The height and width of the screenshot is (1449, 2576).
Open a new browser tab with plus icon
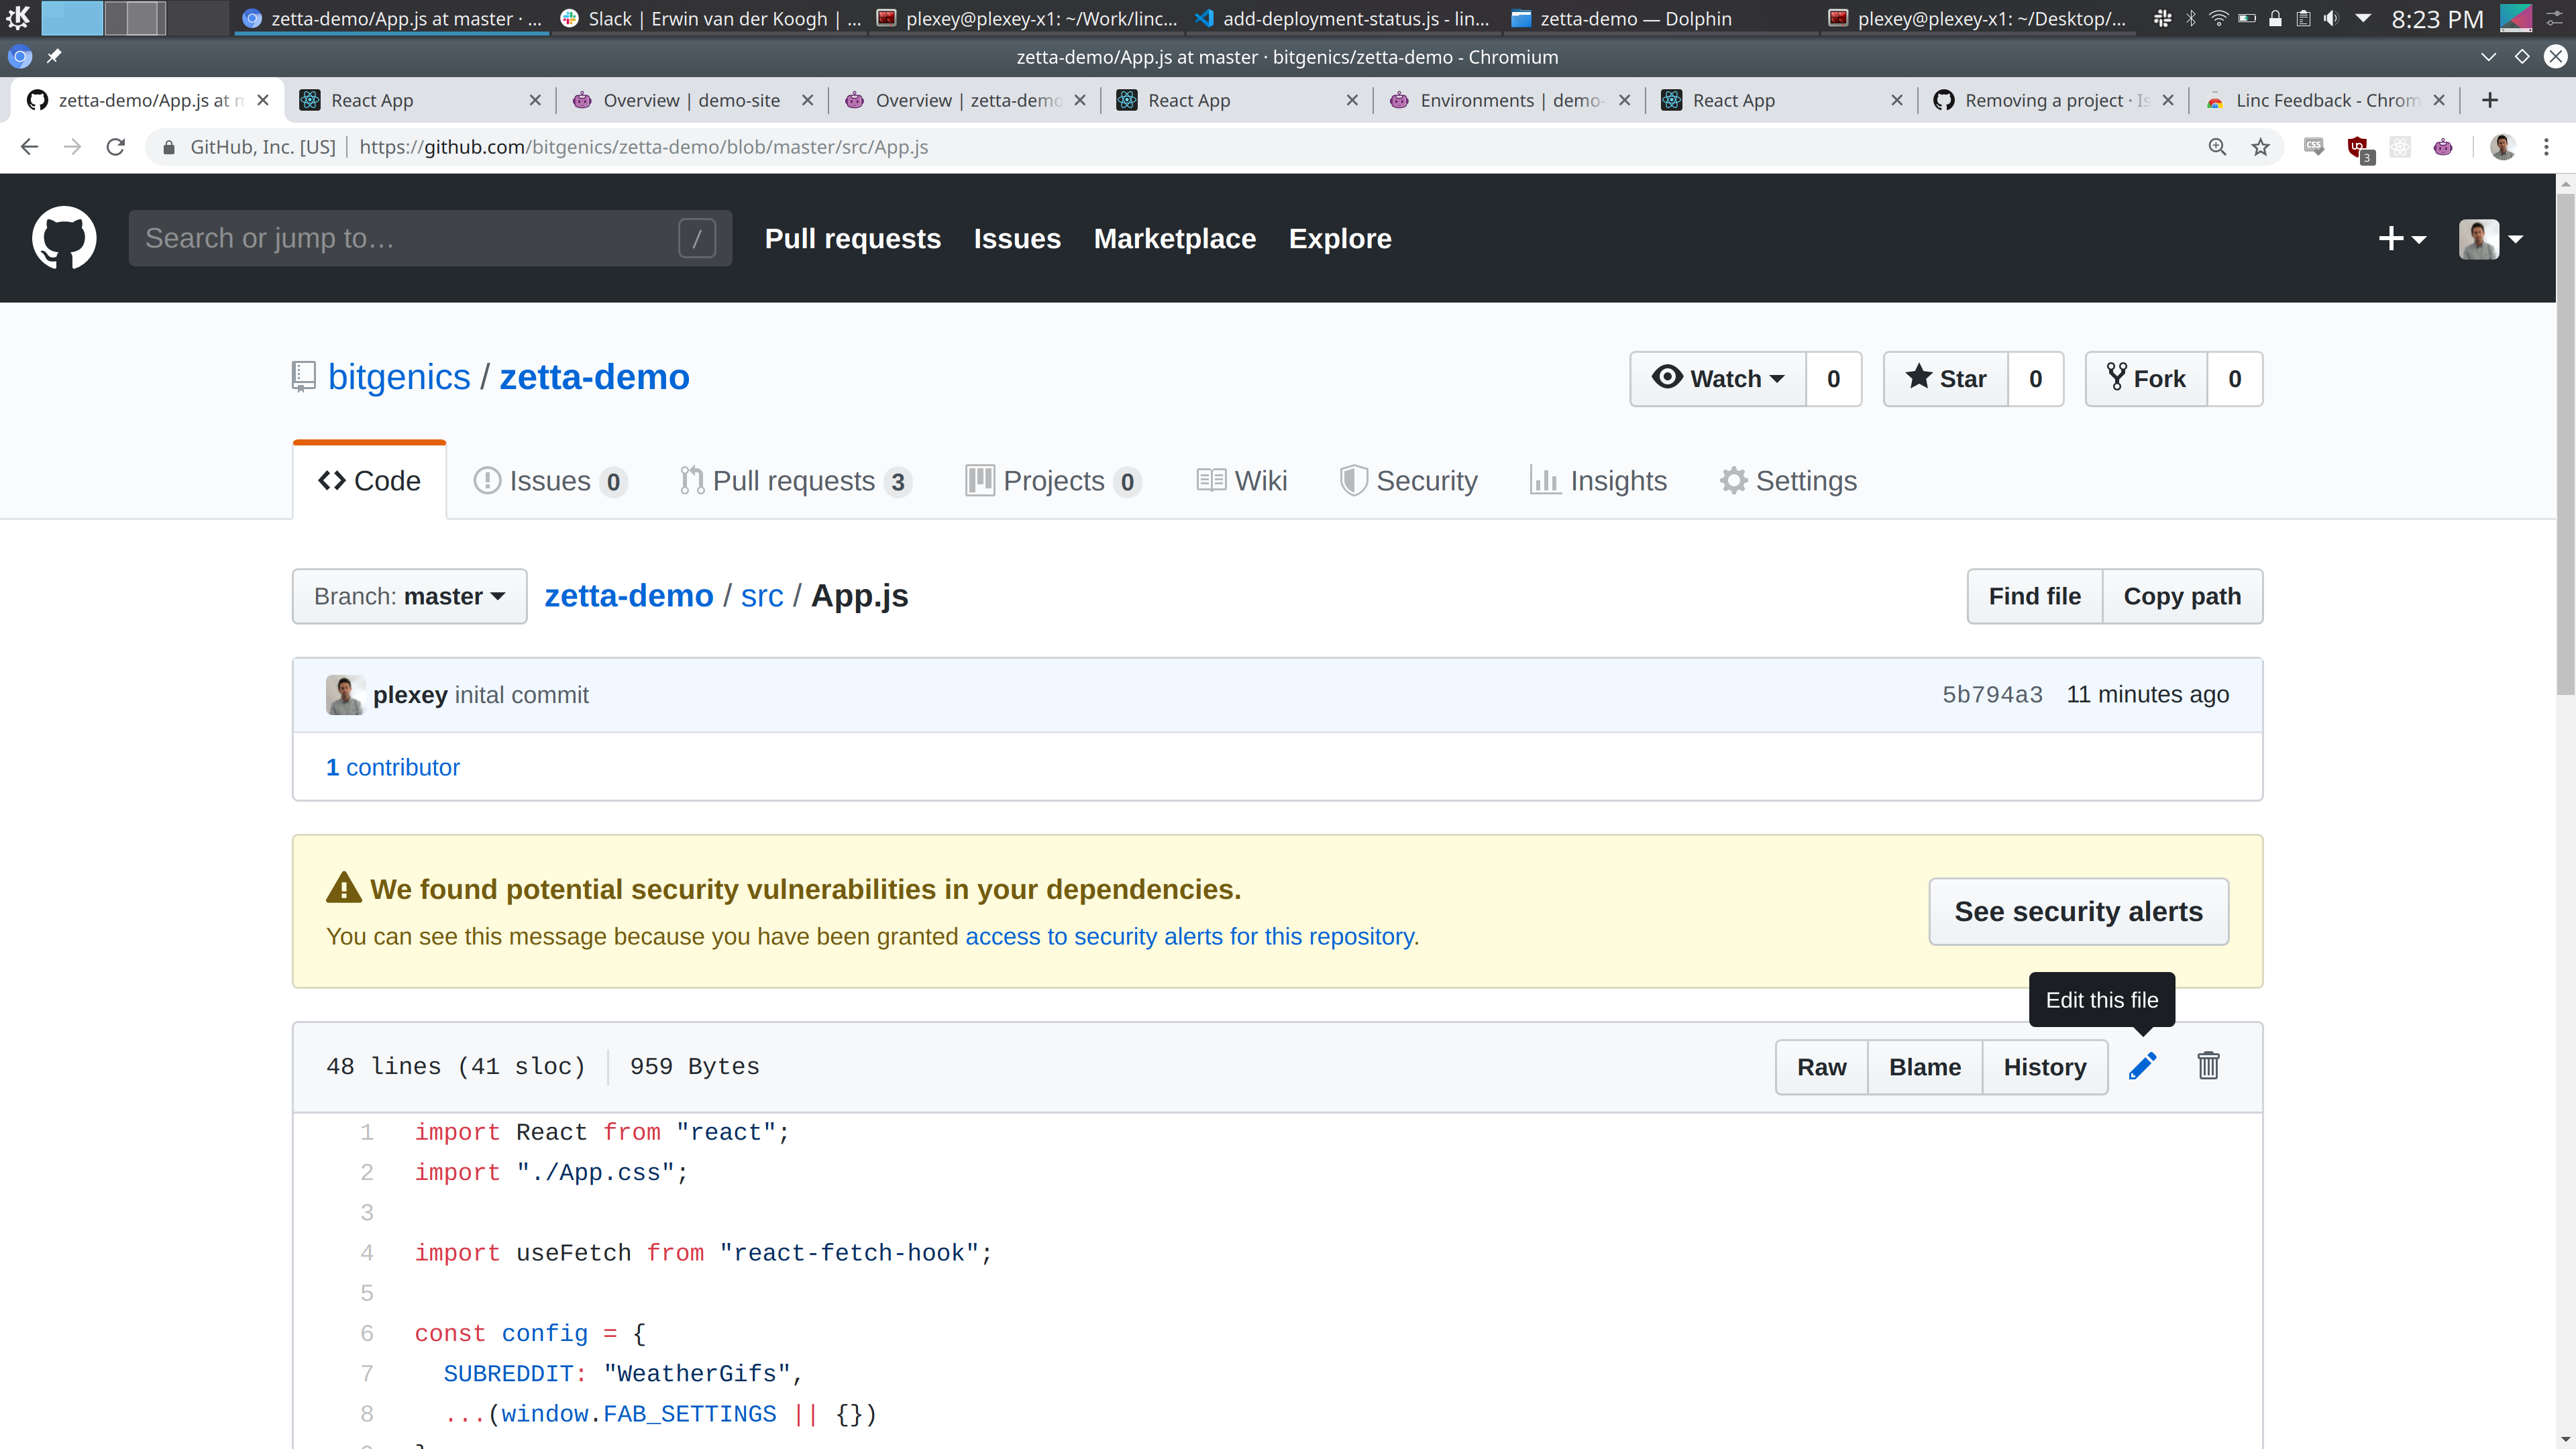(2490, 100)
